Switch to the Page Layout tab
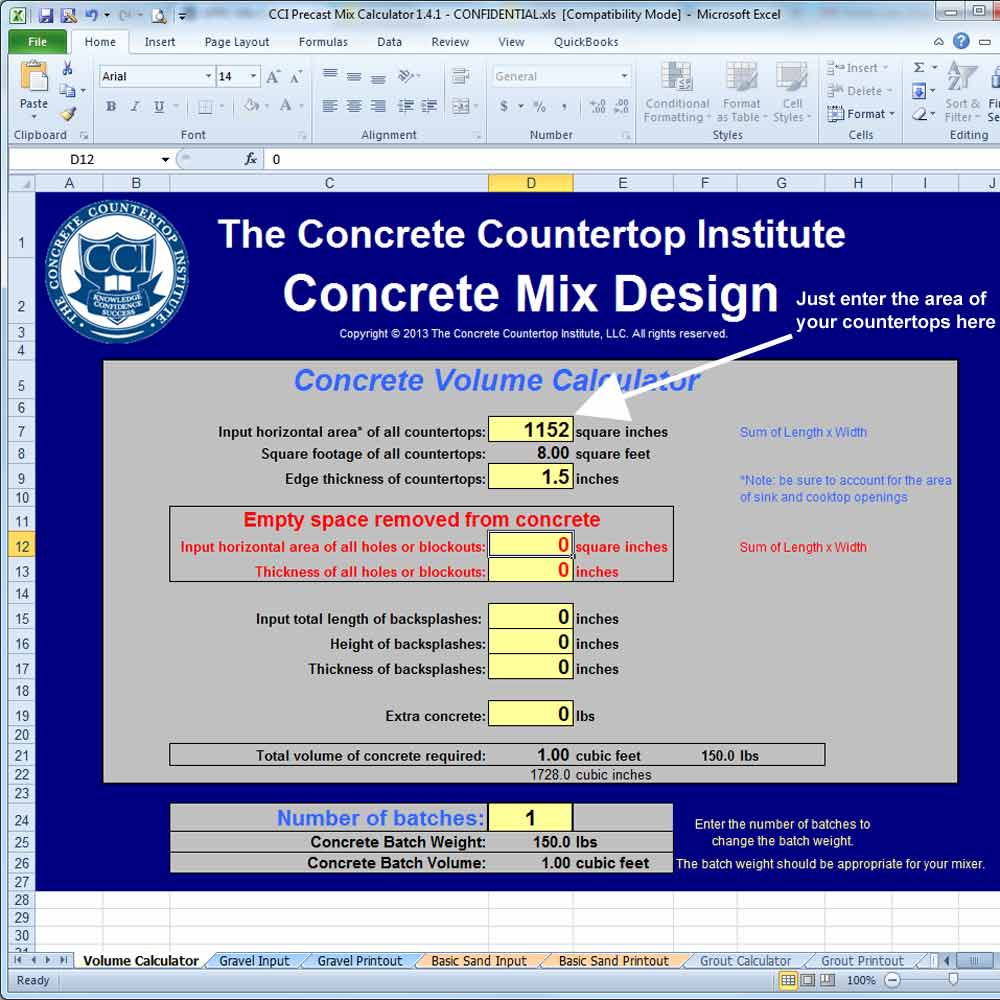Viewport: 1000px width, 1000px height. click(237, 41)
